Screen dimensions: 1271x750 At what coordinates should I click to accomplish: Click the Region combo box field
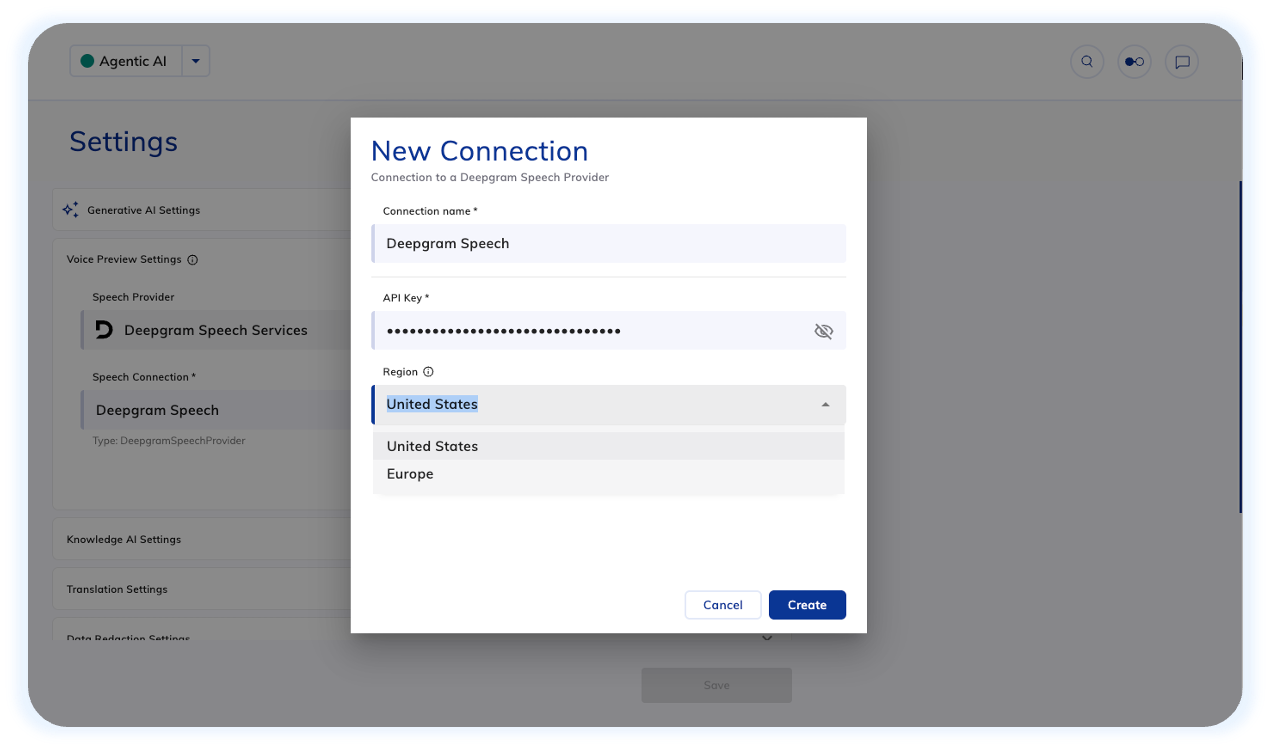[609, 405]
